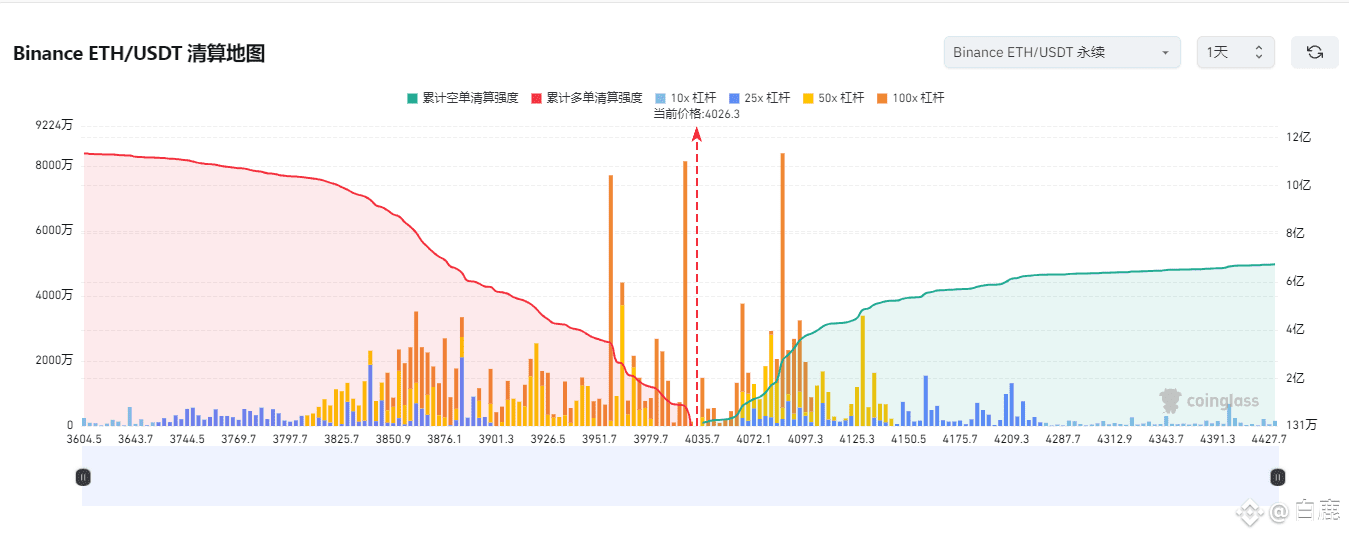
Task: Click the x-axis label 4125.3
Action: (x=857, y=439)
